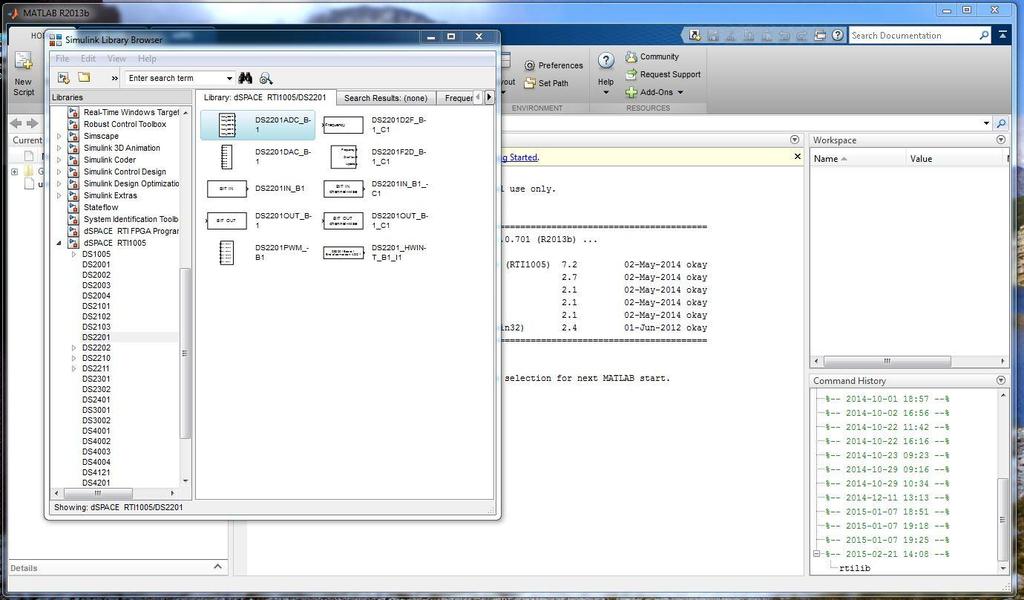Create a new model from Library Browser toolbar
Screen dimensions: 1024x600
[x=63, y=78]
